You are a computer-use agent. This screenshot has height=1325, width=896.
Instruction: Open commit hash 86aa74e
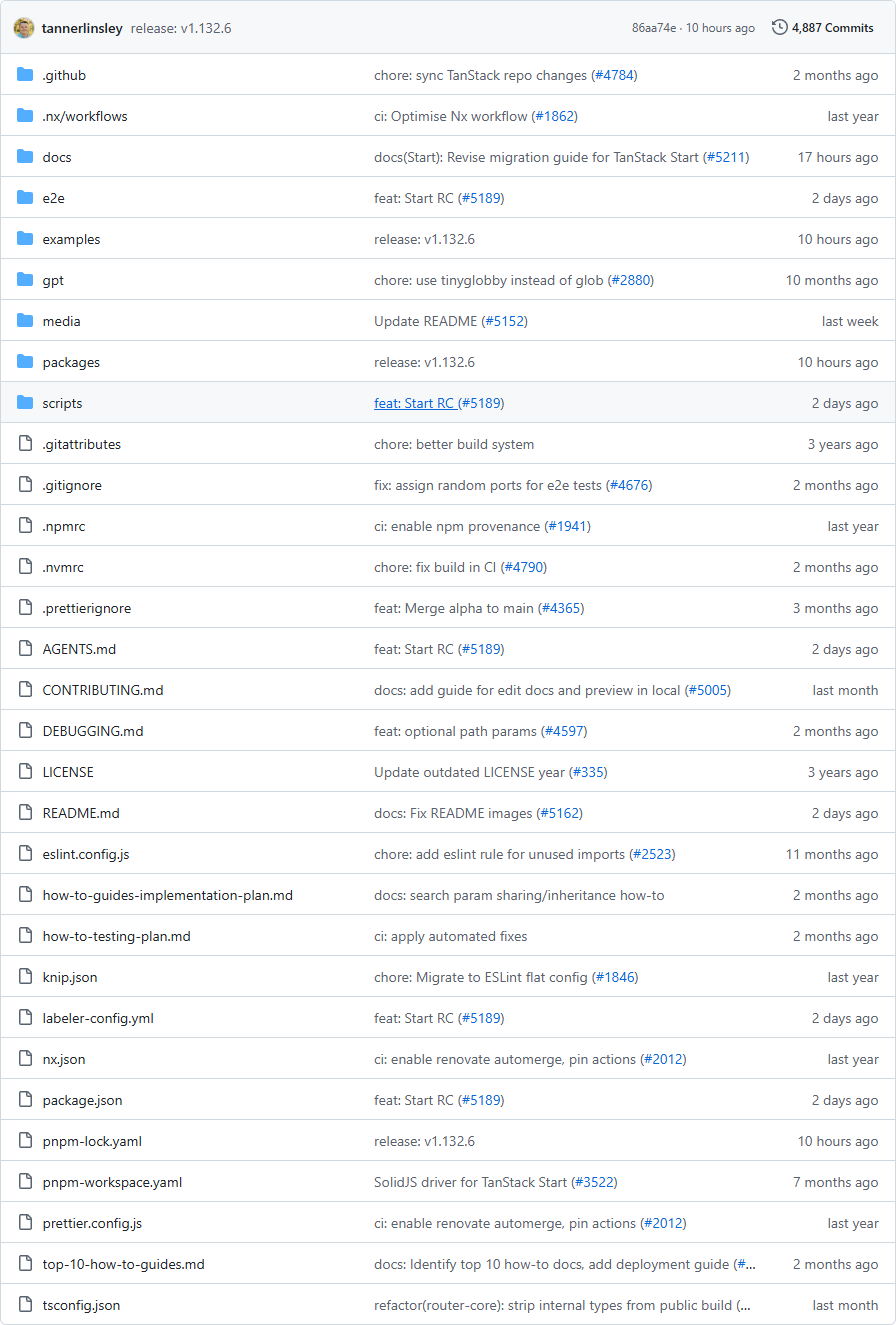(654, 28)
